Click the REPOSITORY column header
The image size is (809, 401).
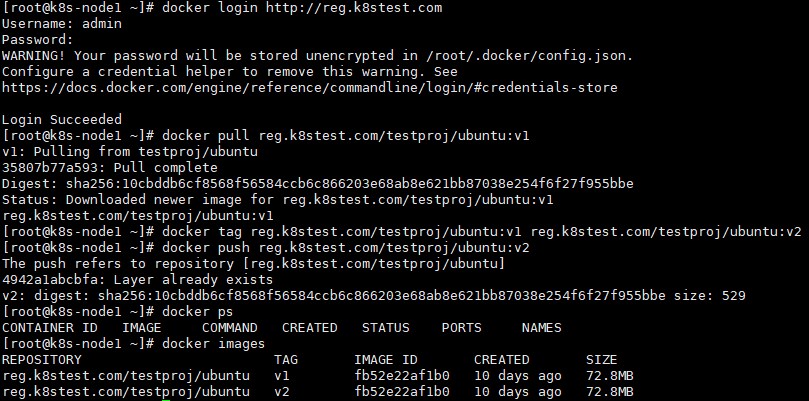41,360
